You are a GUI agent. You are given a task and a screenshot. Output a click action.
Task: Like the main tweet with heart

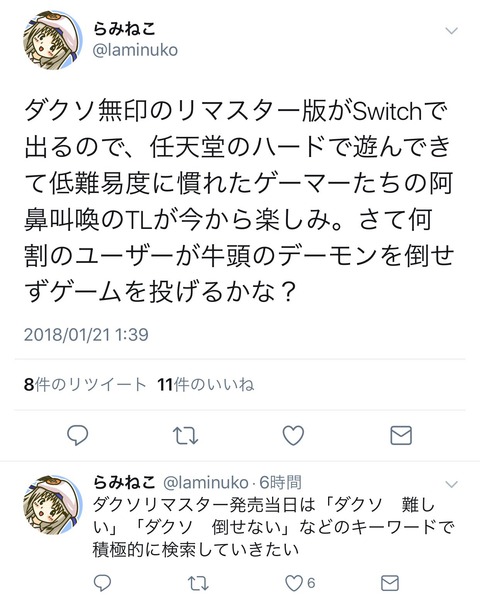point(293,435)
